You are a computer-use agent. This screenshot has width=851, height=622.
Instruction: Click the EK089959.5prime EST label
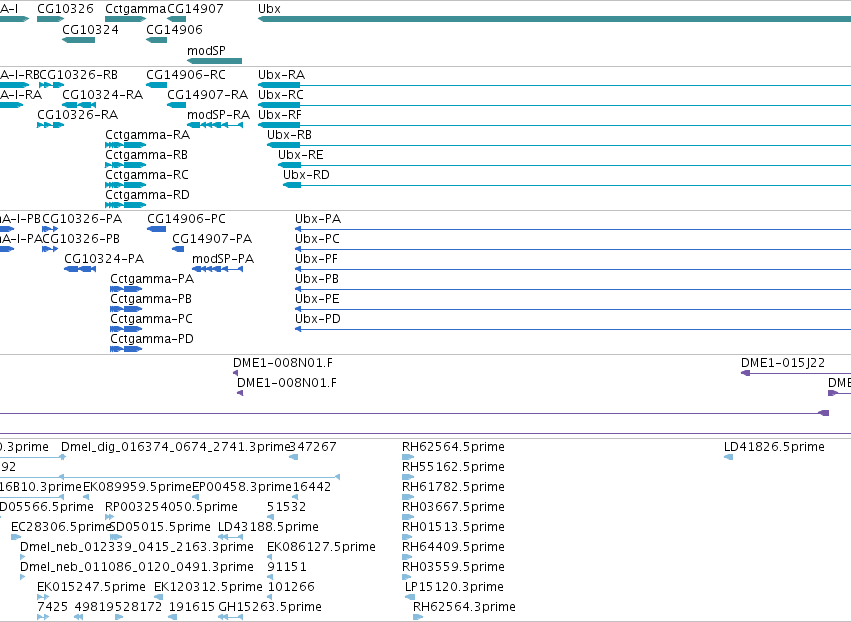pyautogui.click(x=138, y=487)
